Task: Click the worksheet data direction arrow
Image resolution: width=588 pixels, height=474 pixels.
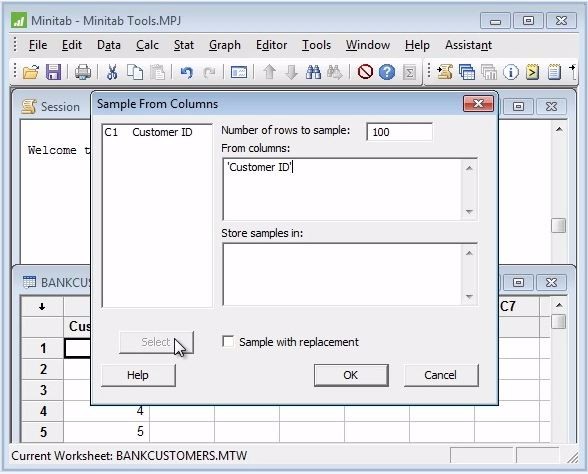Action: pos(42,306)
